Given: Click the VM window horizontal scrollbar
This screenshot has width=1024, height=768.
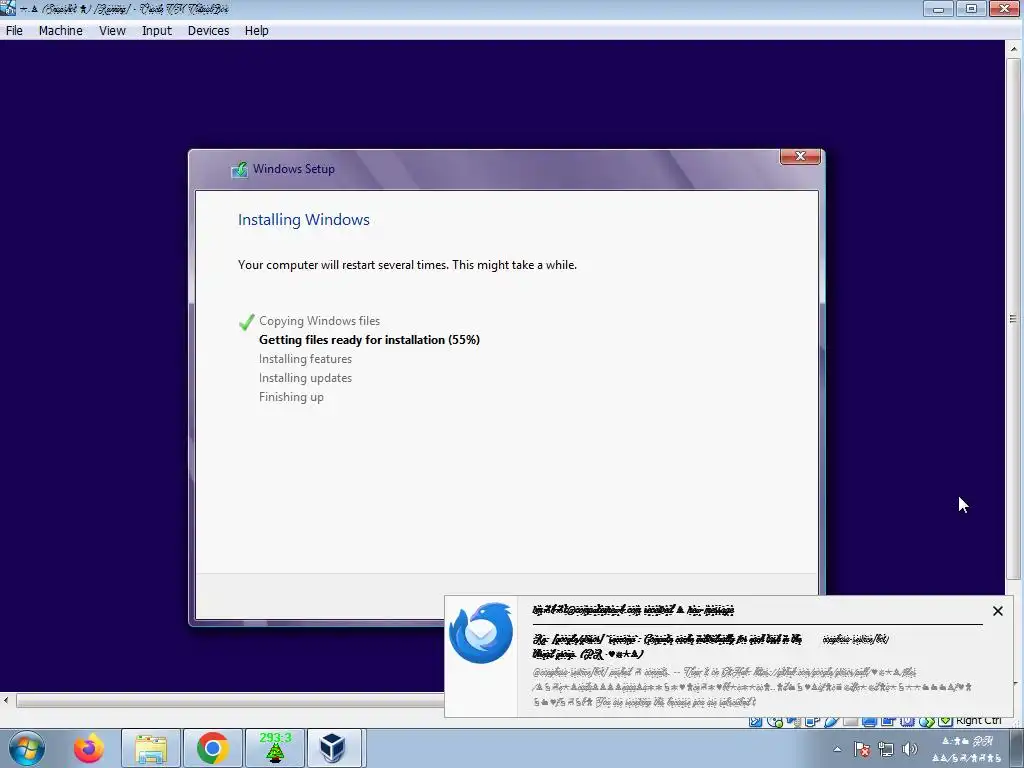Looking at the screenshot, I should coord(230,701).
